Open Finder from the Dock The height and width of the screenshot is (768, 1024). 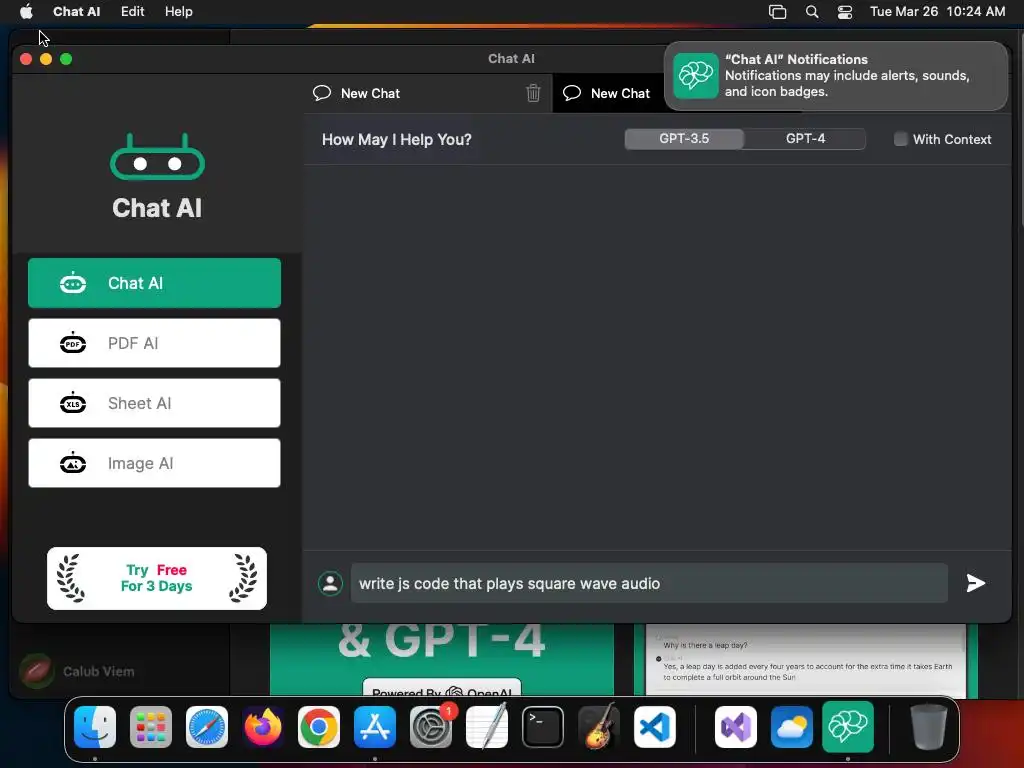(95, 727)
